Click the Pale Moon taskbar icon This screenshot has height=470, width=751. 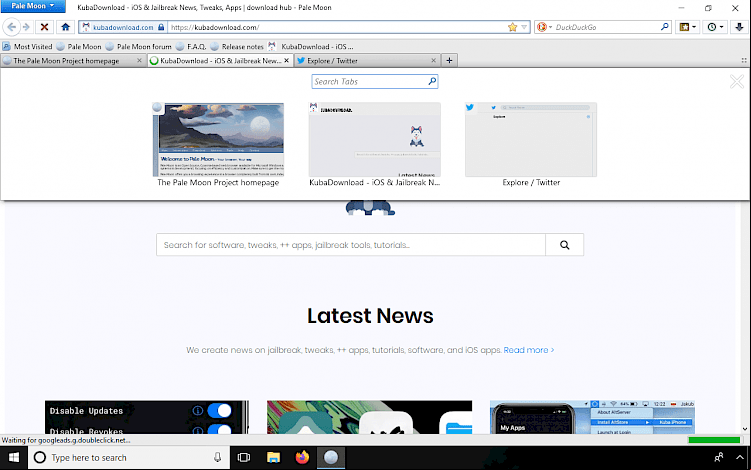331,458
